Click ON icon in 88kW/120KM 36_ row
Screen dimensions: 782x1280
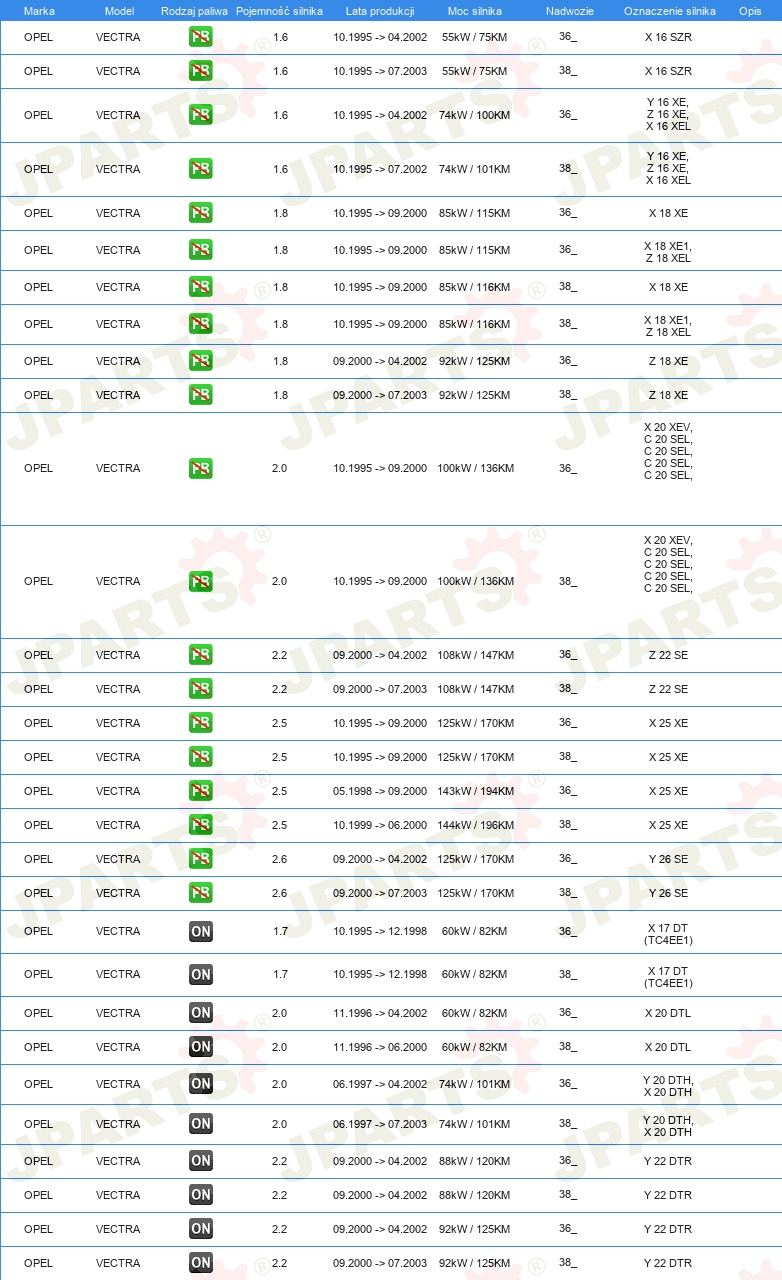[x=201, y=1161]
